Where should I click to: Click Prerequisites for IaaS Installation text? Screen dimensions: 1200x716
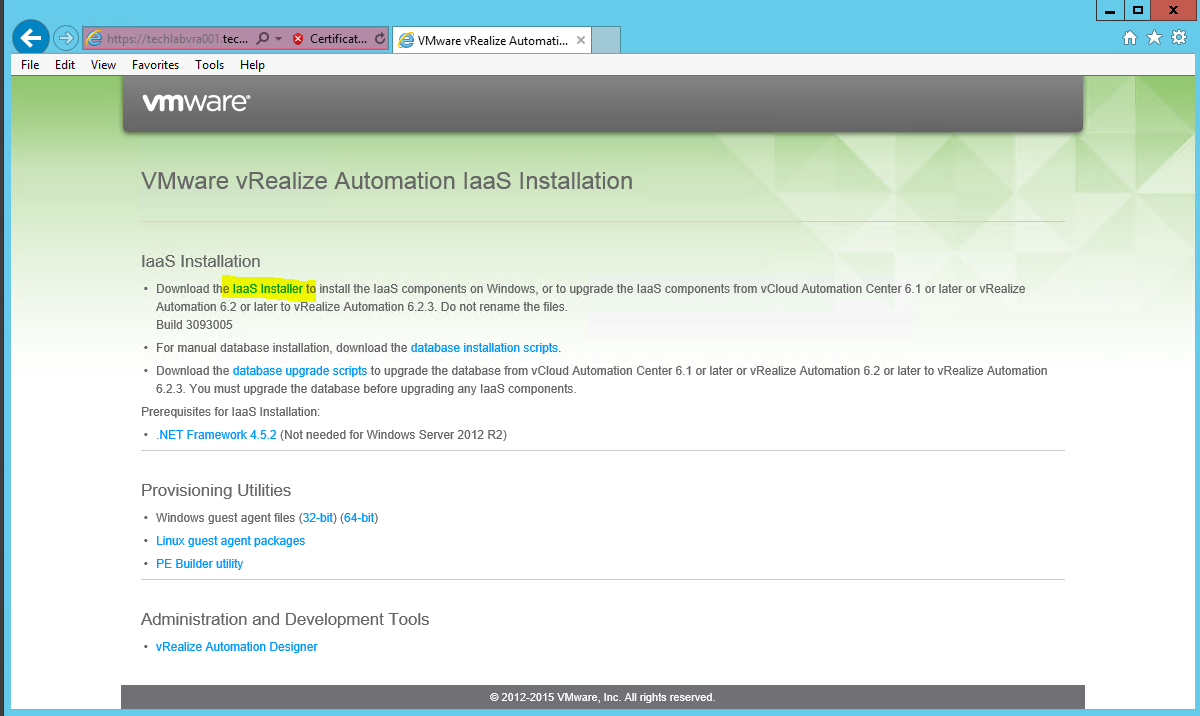[x=231, y=412]
